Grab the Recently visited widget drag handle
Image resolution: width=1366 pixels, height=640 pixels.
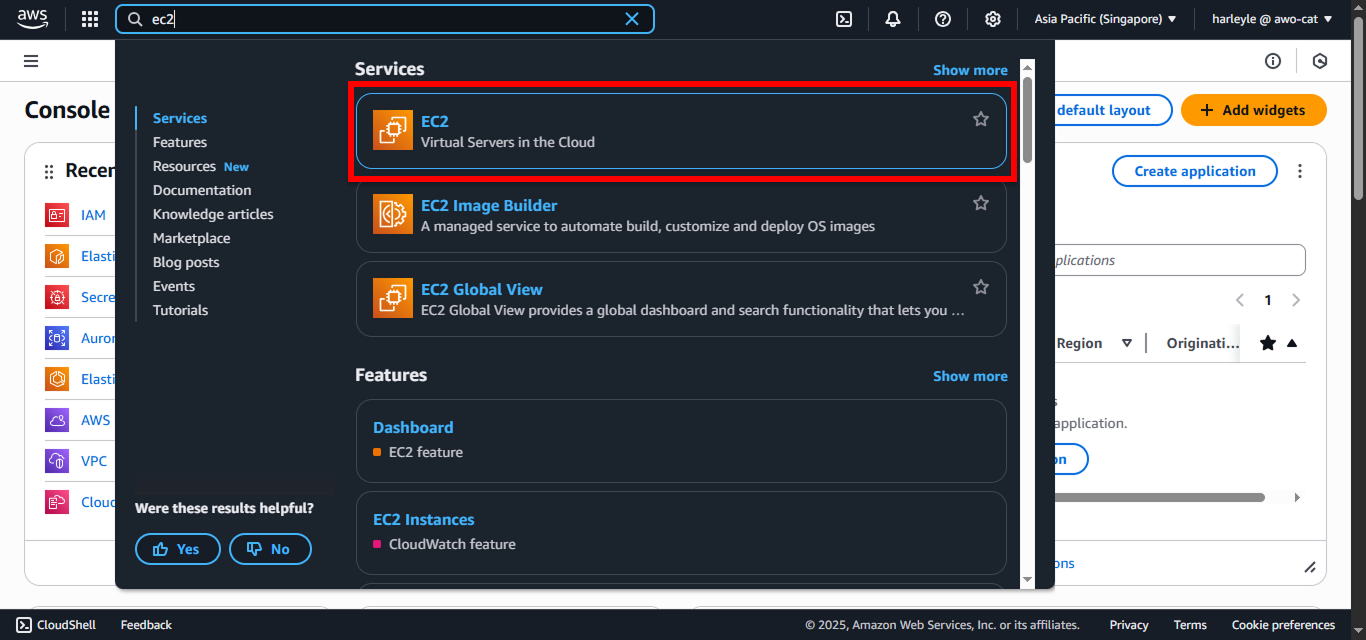click(49, 172)
